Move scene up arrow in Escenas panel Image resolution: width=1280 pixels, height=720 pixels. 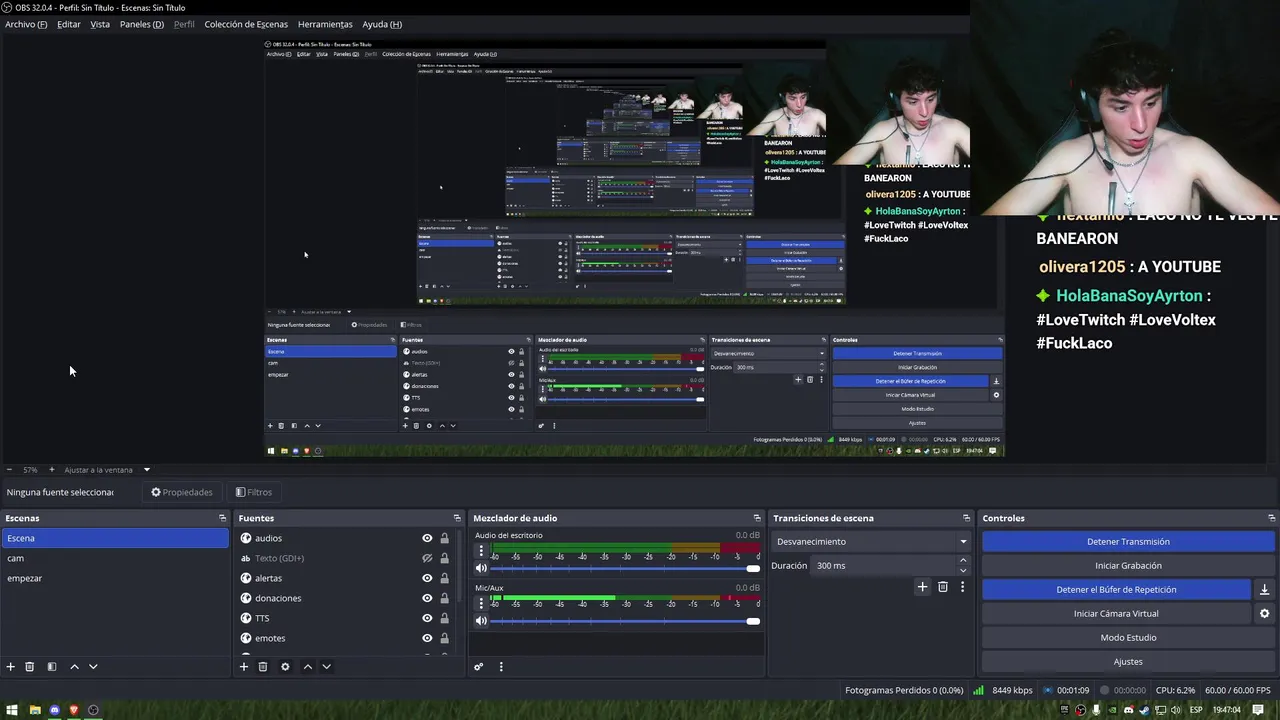point(74,667)
